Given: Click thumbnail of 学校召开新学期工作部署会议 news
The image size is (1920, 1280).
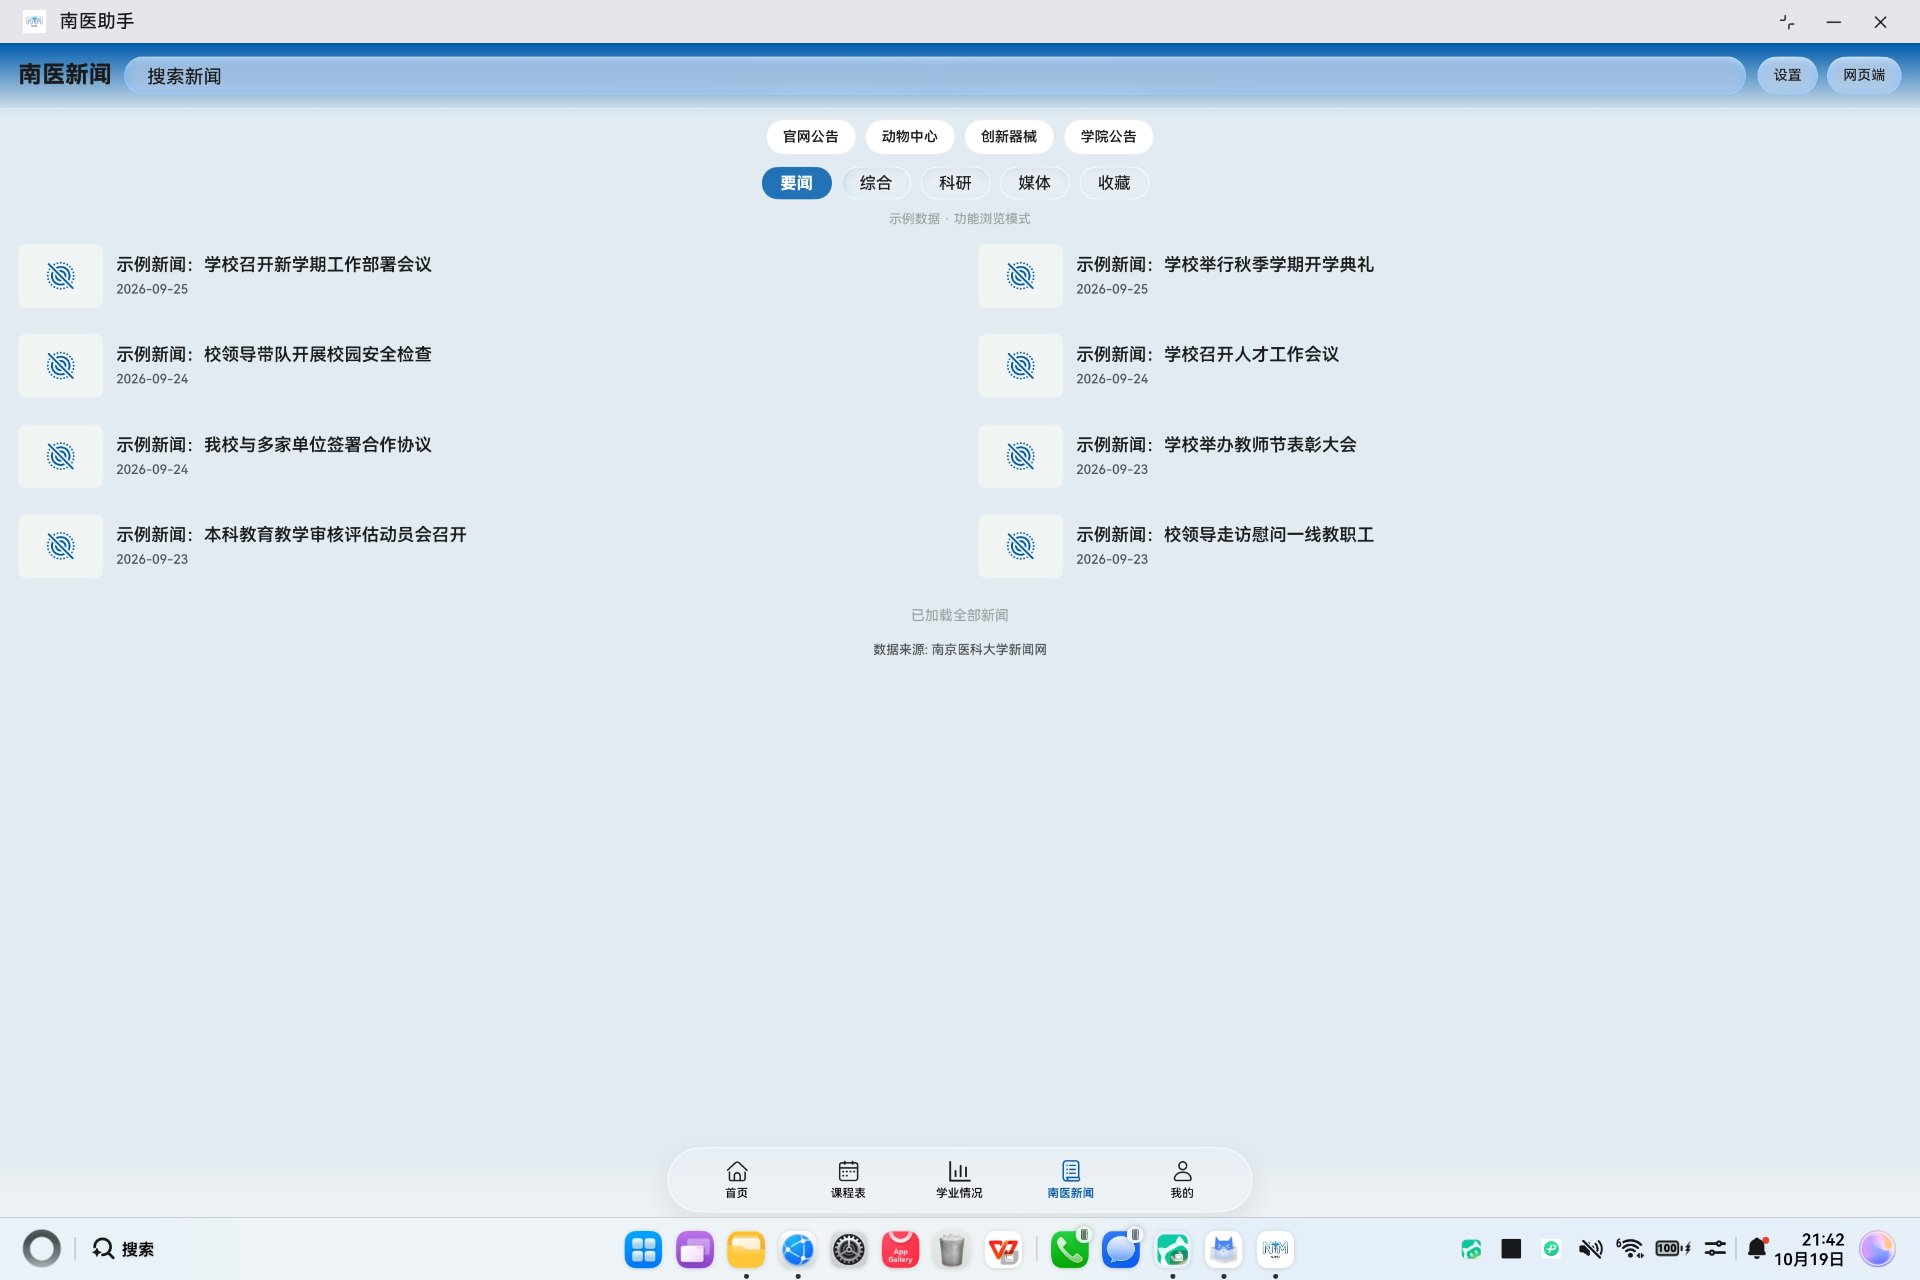Looking at the screenshot, I should click(x=60, y=276).
